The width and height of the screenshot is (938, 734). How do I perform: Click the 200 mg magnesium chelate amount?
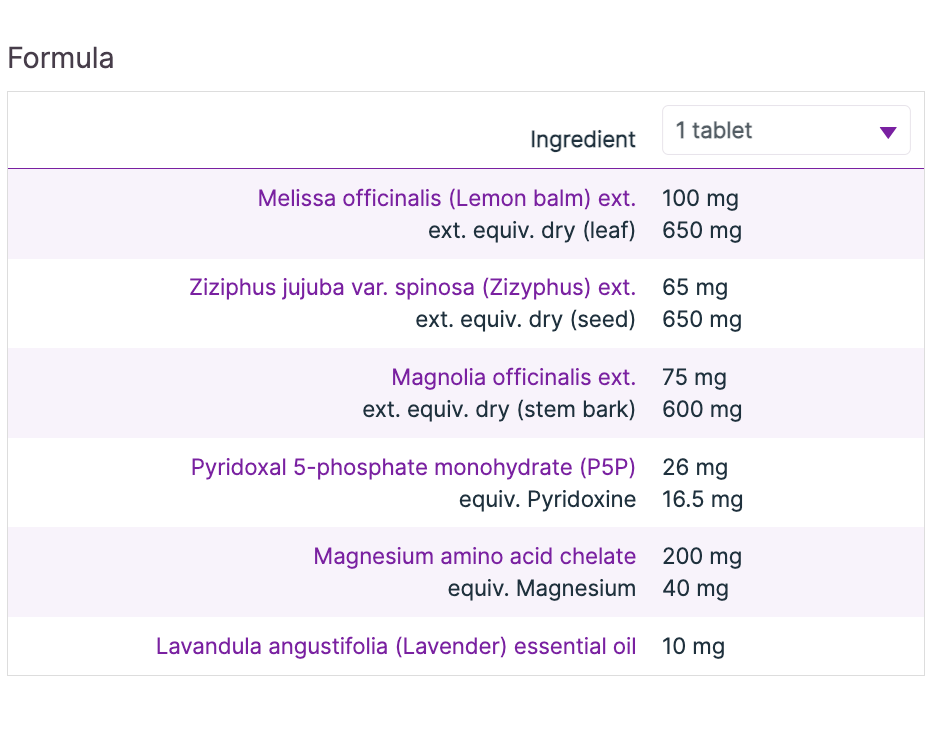pos(701,556)
